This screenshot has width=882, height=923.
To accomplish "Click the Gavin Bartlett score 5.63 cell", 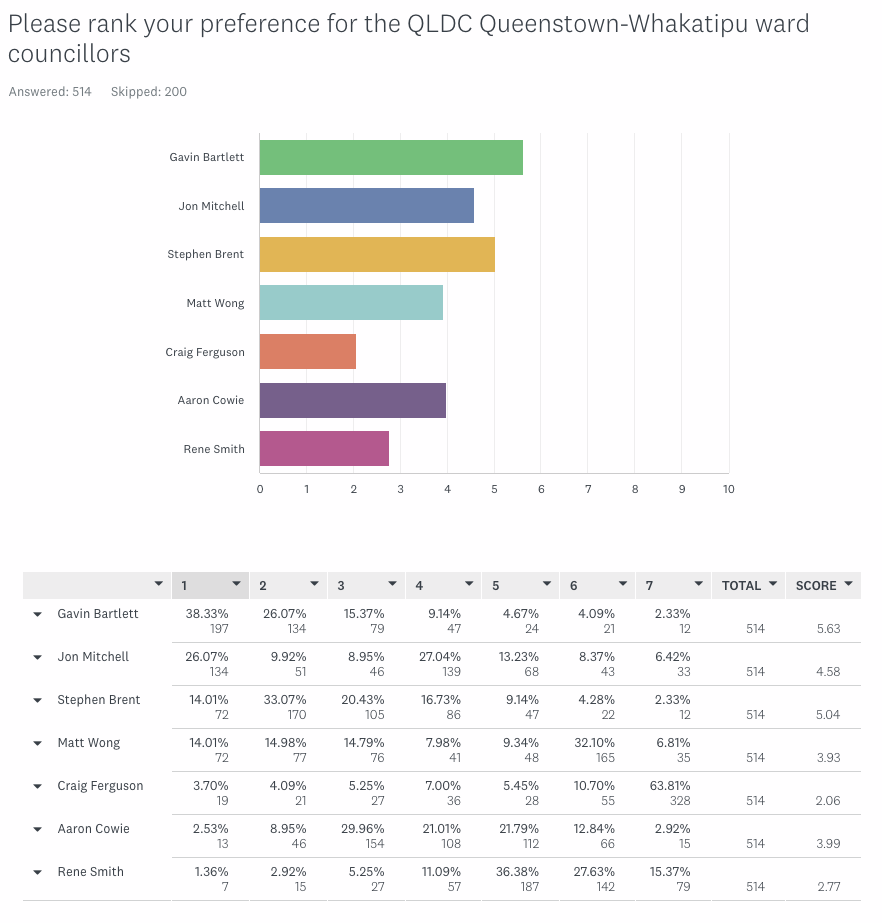I will (827, 629).
